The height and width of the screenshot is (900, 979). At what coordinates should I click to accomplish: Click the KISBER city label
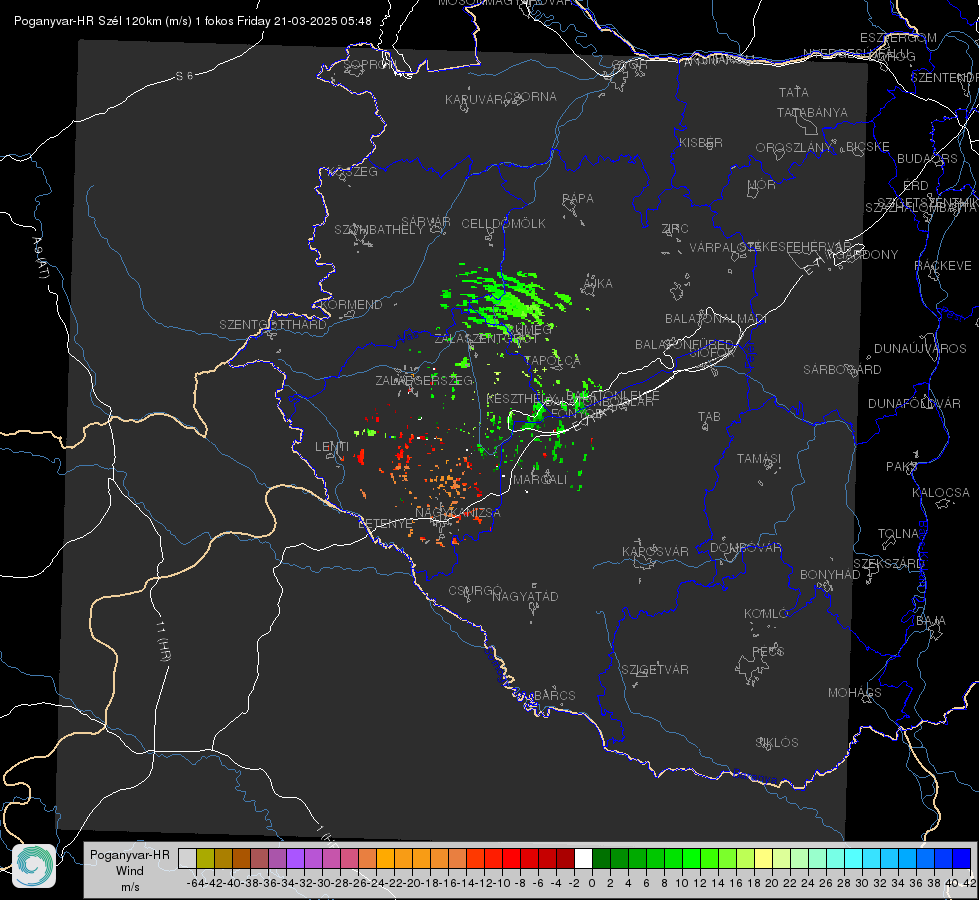(701, 142)
